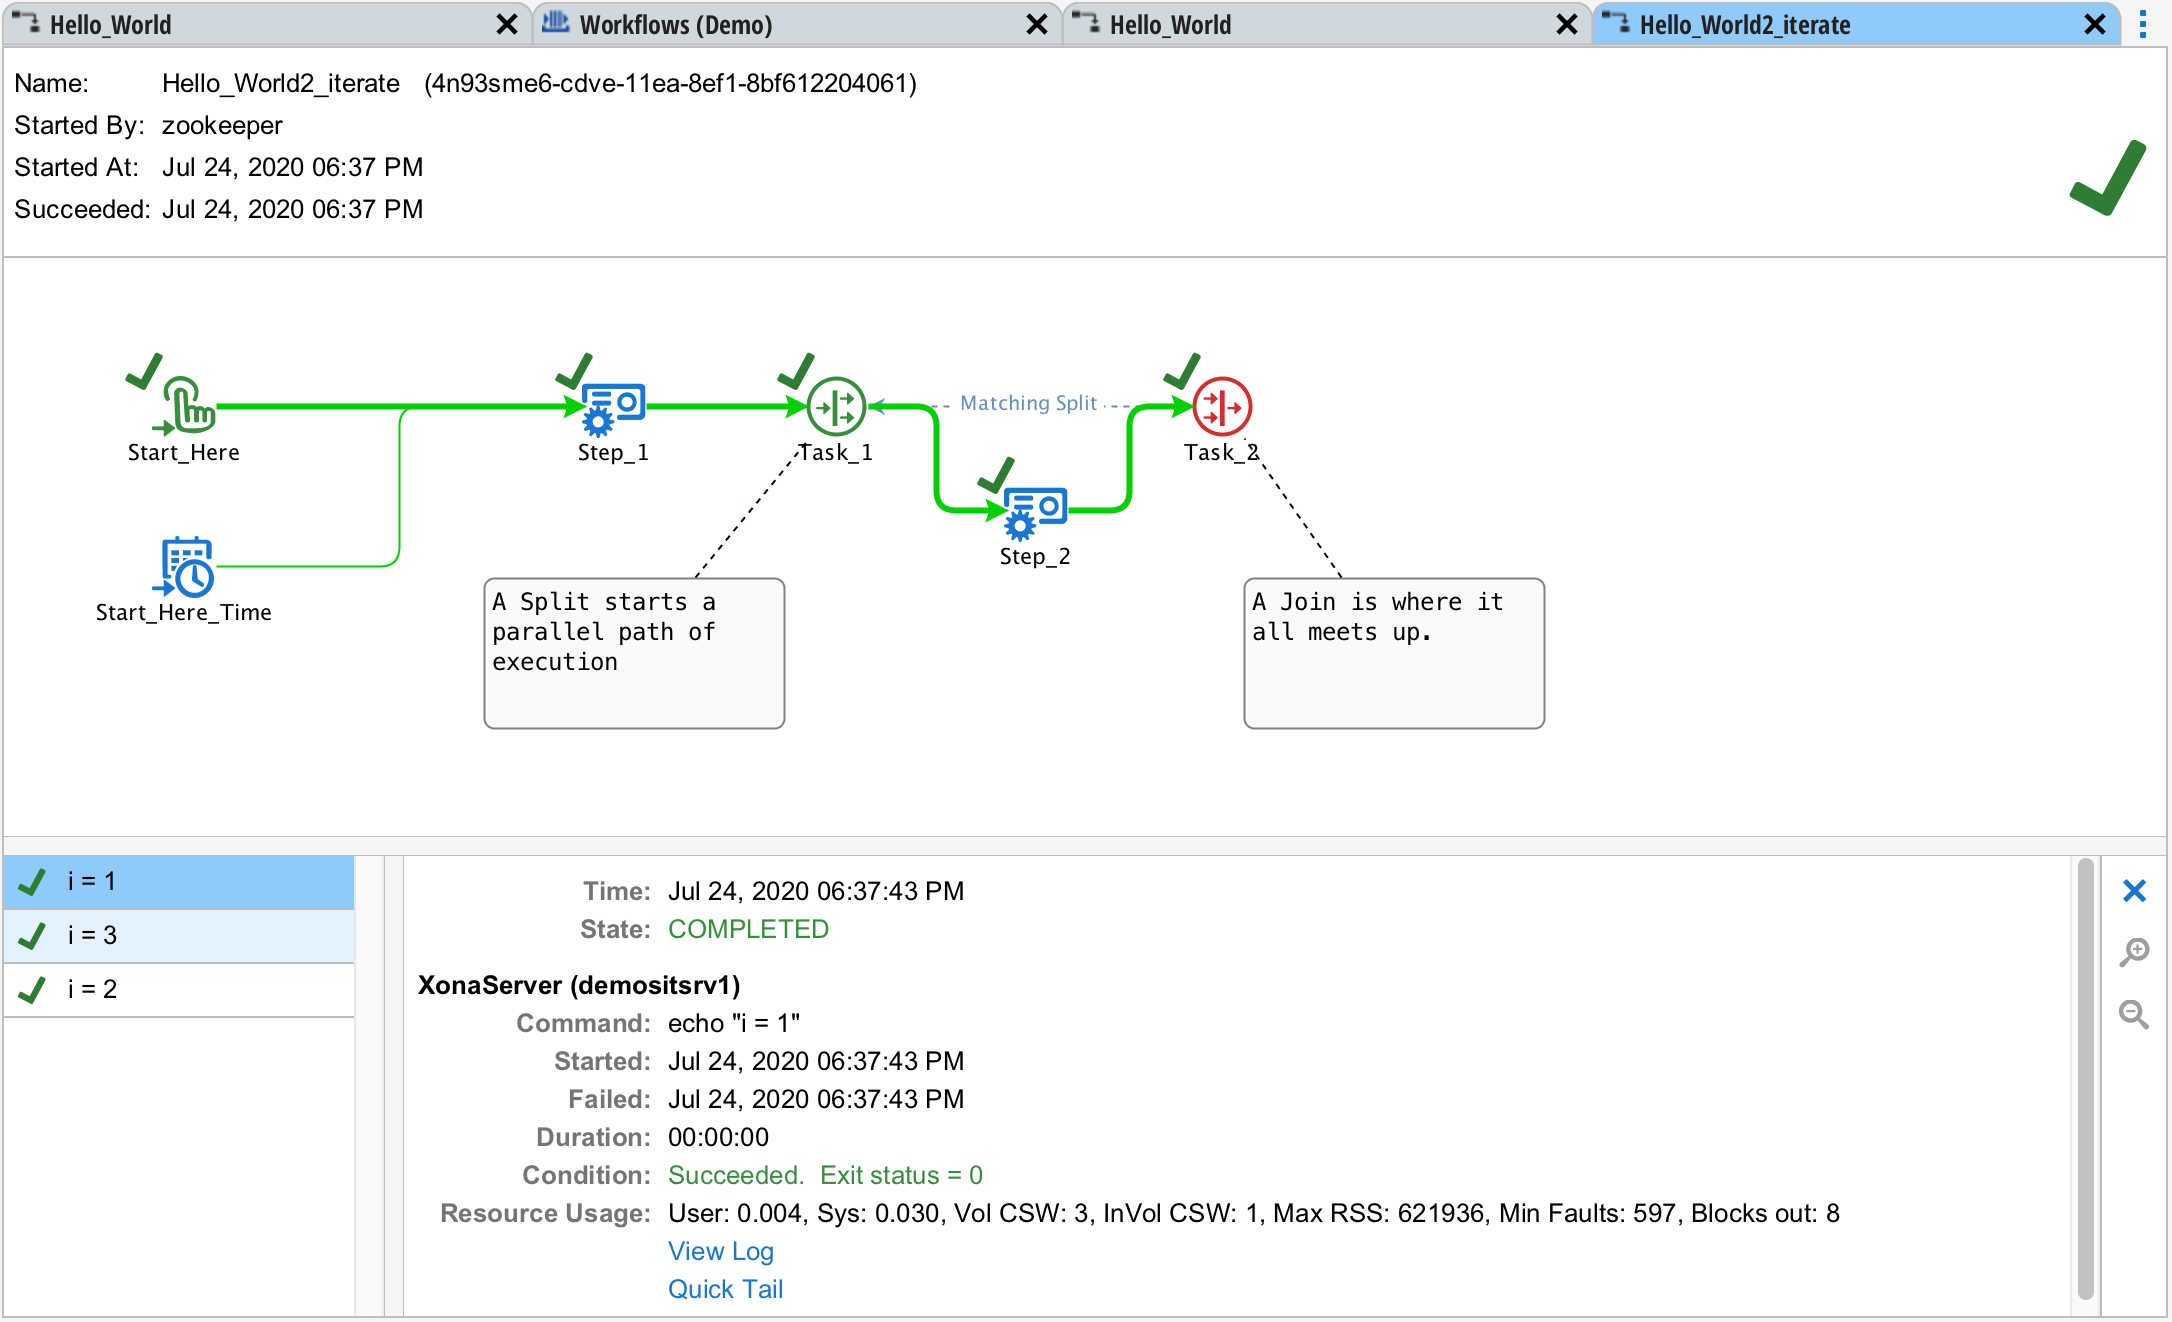Click the details panel vertical scrollbar
The height and width of the screenshot is (1322, 2172).
2085,1080
